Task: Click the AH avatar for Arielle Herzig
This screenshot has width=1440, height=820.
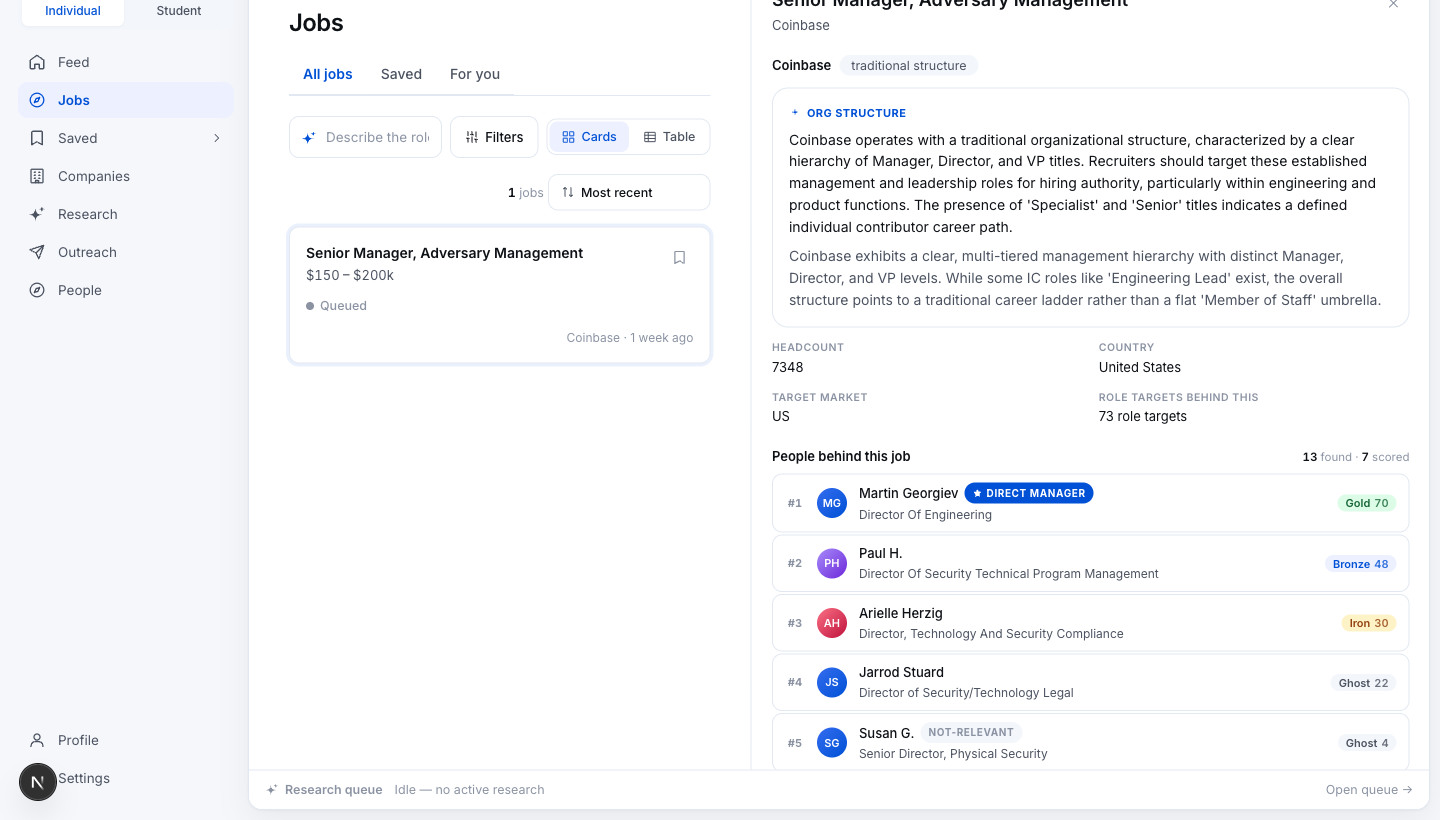Action: (x=832, y=623)
